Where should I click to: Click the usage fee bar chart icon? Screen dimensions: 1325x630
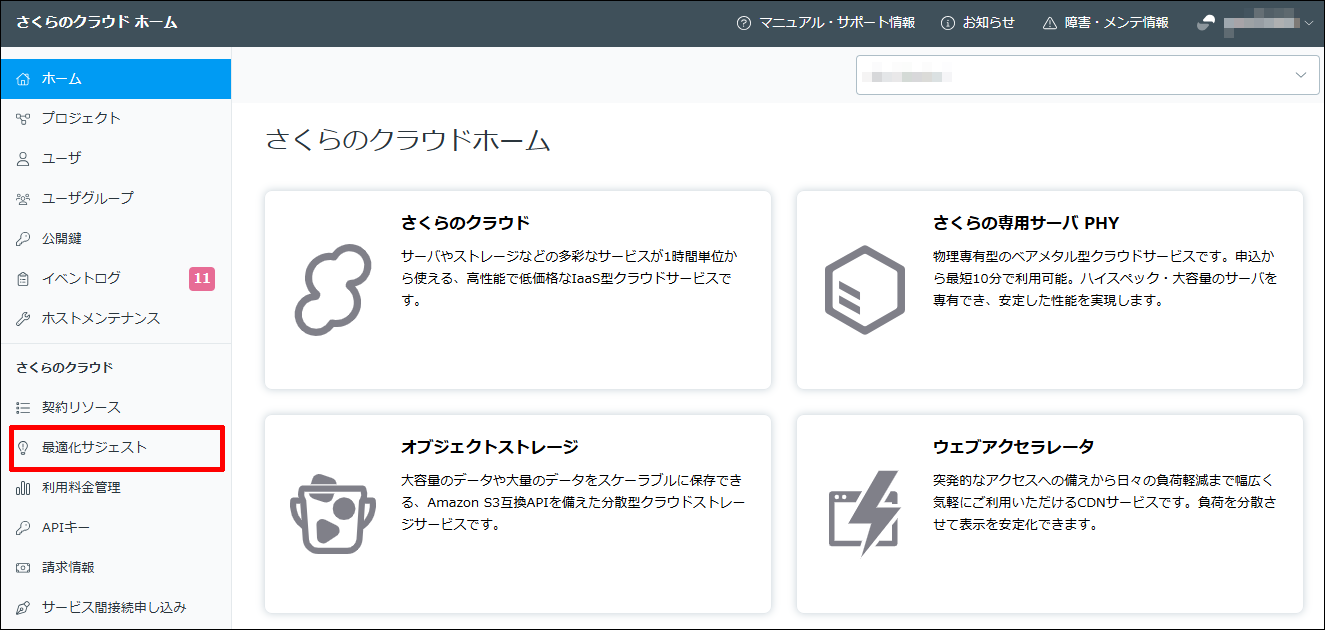coord(24,487)
